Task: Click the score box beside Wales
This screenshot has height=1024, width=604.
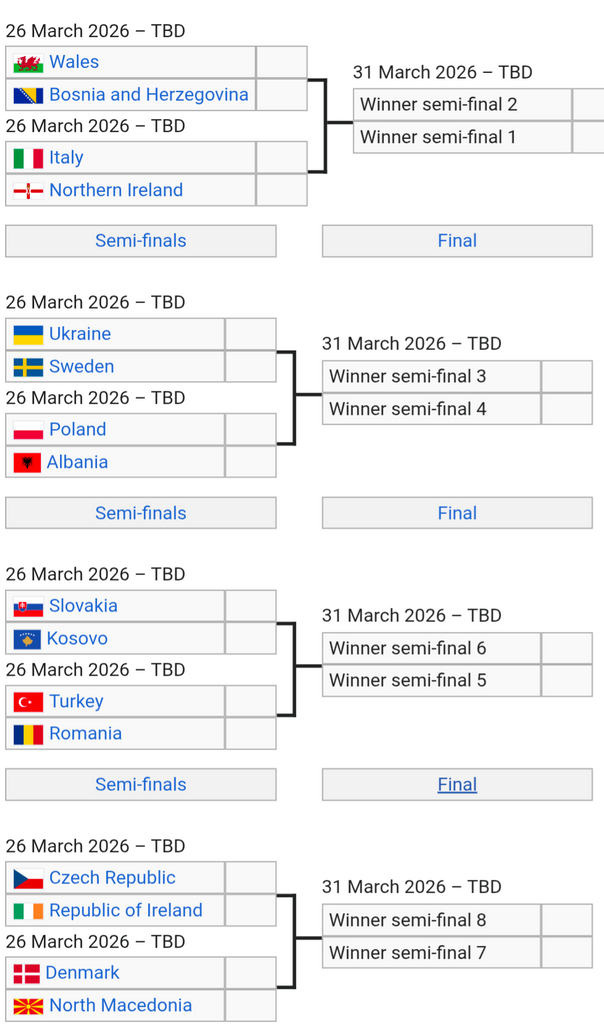Action: 281,63
